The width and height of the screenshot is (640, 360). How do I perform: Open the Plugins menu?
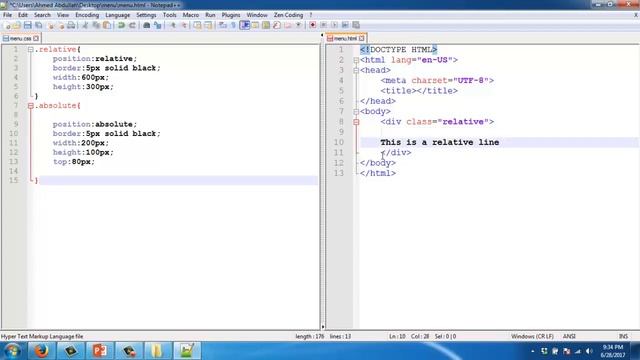tap(231, 15)
